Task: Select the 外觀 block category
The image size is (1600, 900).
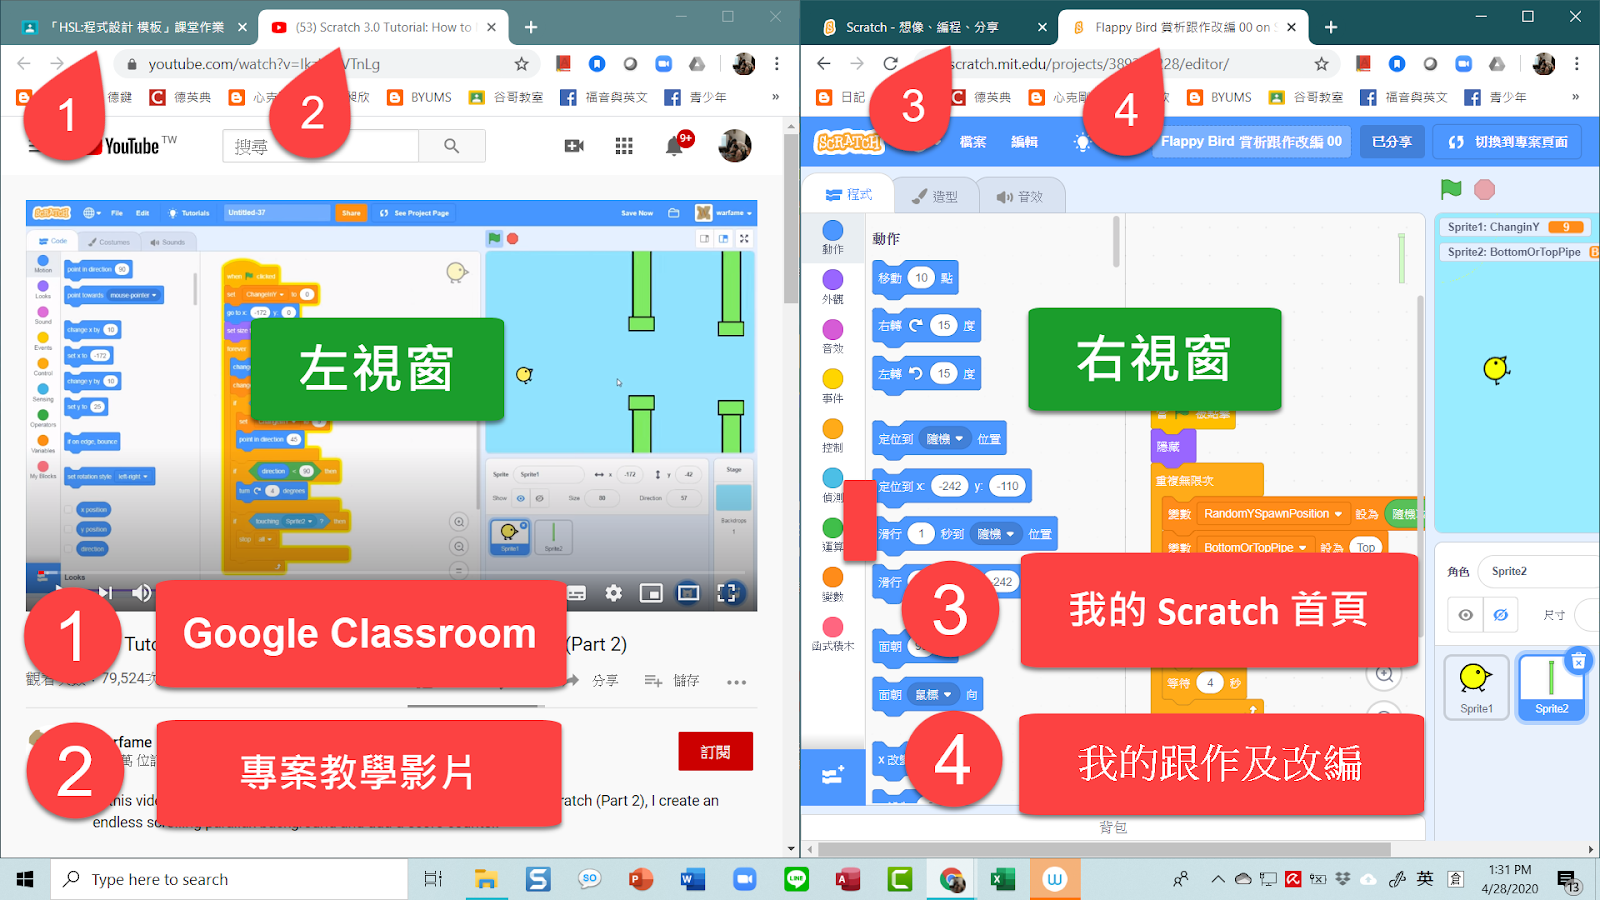Action: (833, 287)
